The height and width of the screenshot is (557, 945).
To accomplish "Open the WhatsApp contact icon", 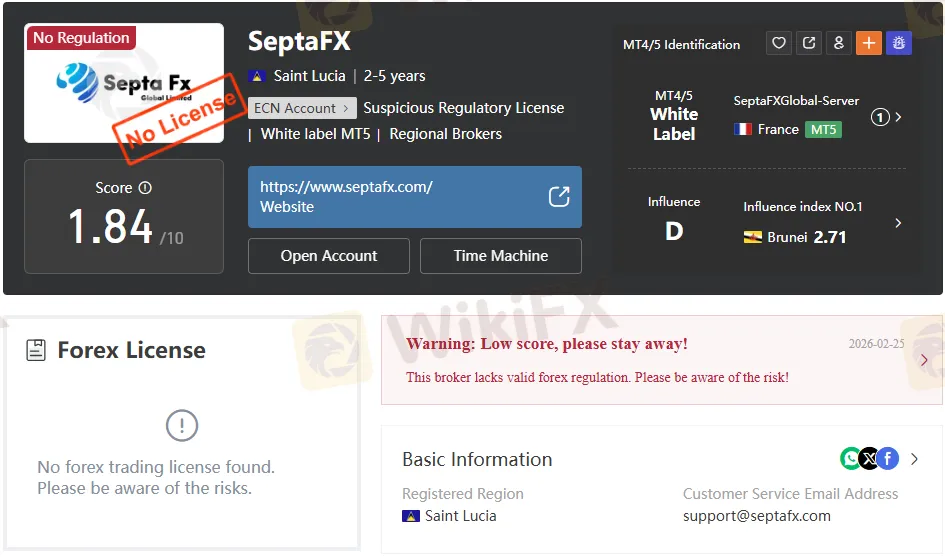I will [850, 459].
